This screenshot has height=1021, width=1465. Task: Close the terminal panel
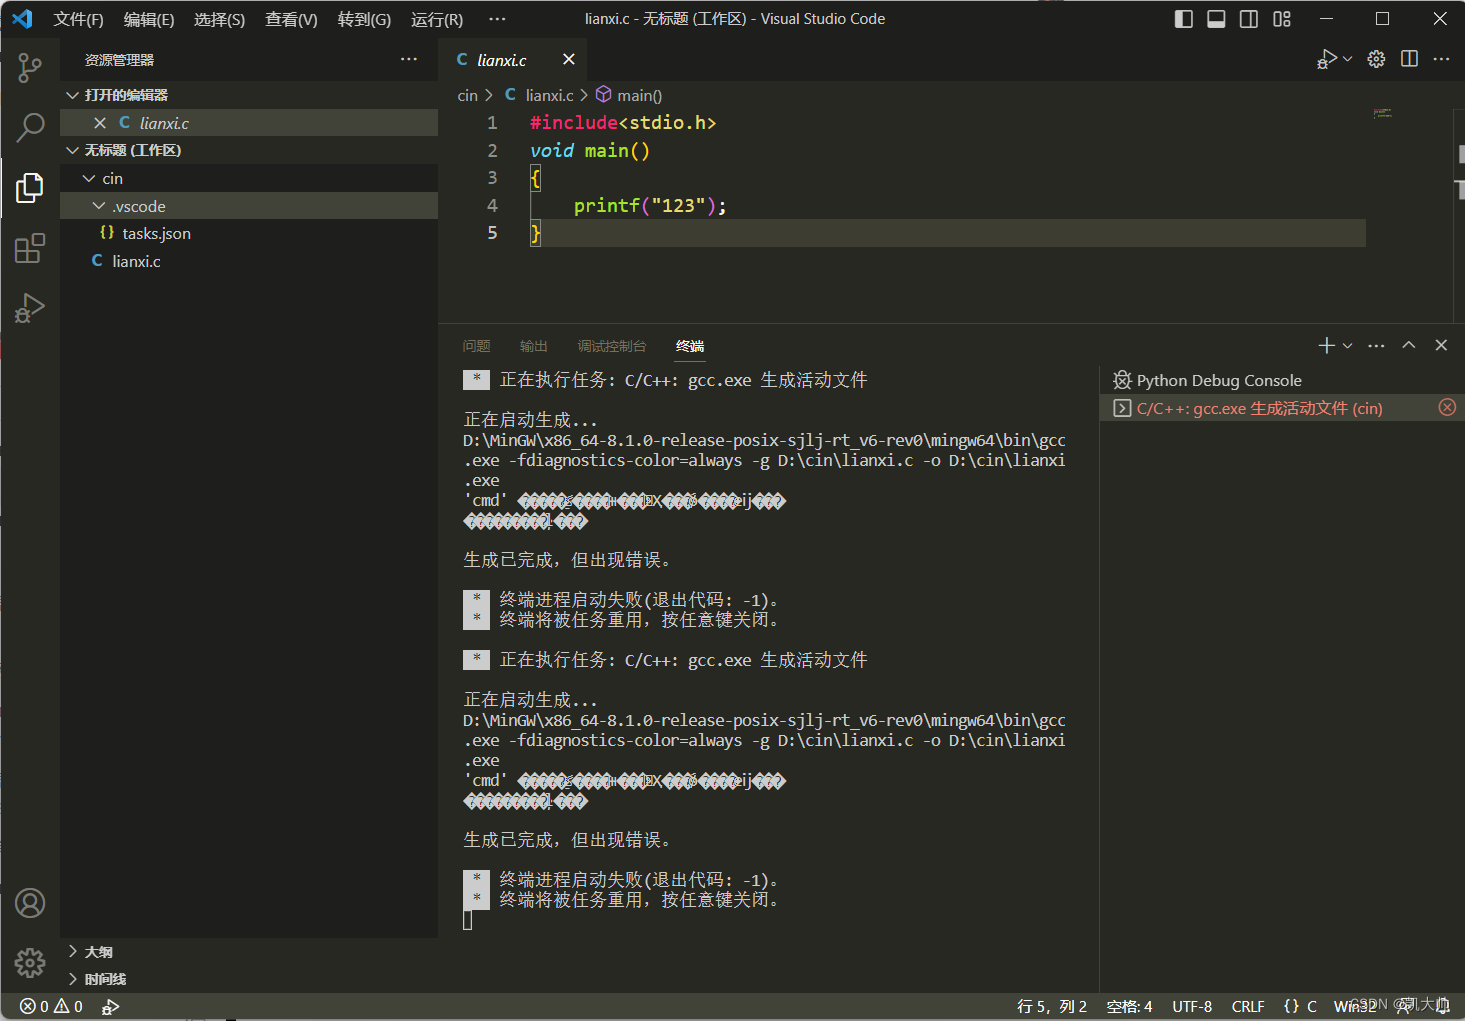coord(1441,345)
